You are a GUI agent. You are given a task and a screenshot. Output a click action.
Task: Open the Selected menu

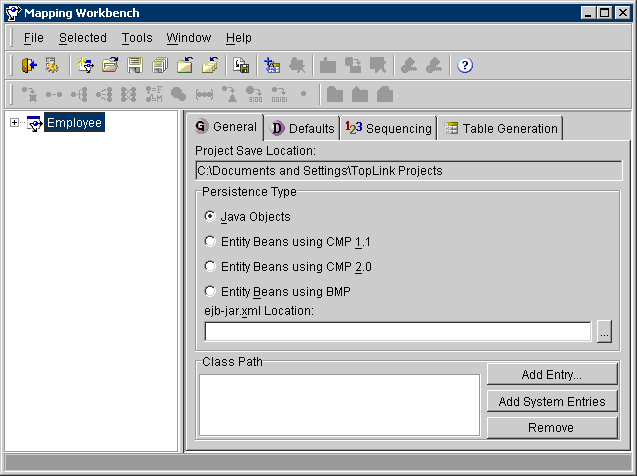pyautogui.click(x=82, y=38)
